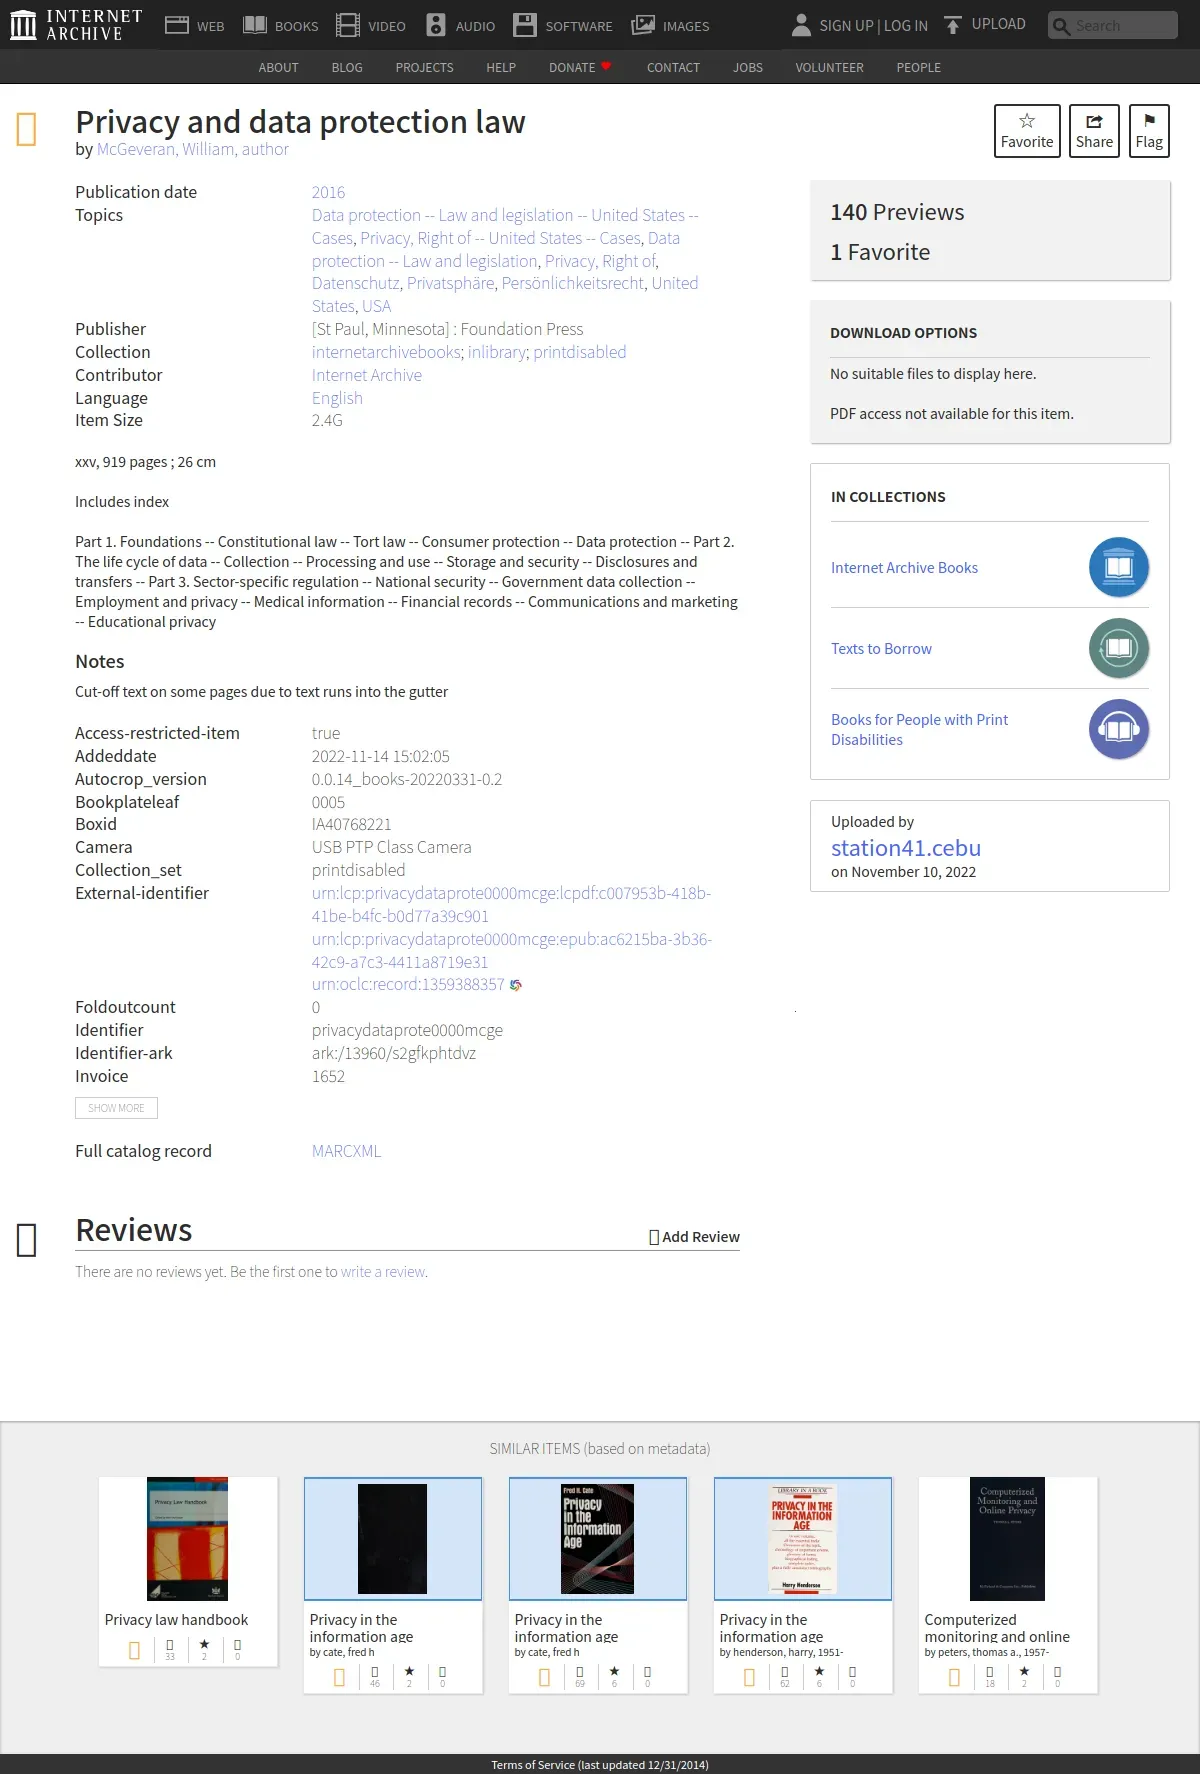Open Computerized monitoring and online privacy thumbnail
Image resolution: width=1200 pixels, height=1774 pixels.
tap(1007, 1538)
